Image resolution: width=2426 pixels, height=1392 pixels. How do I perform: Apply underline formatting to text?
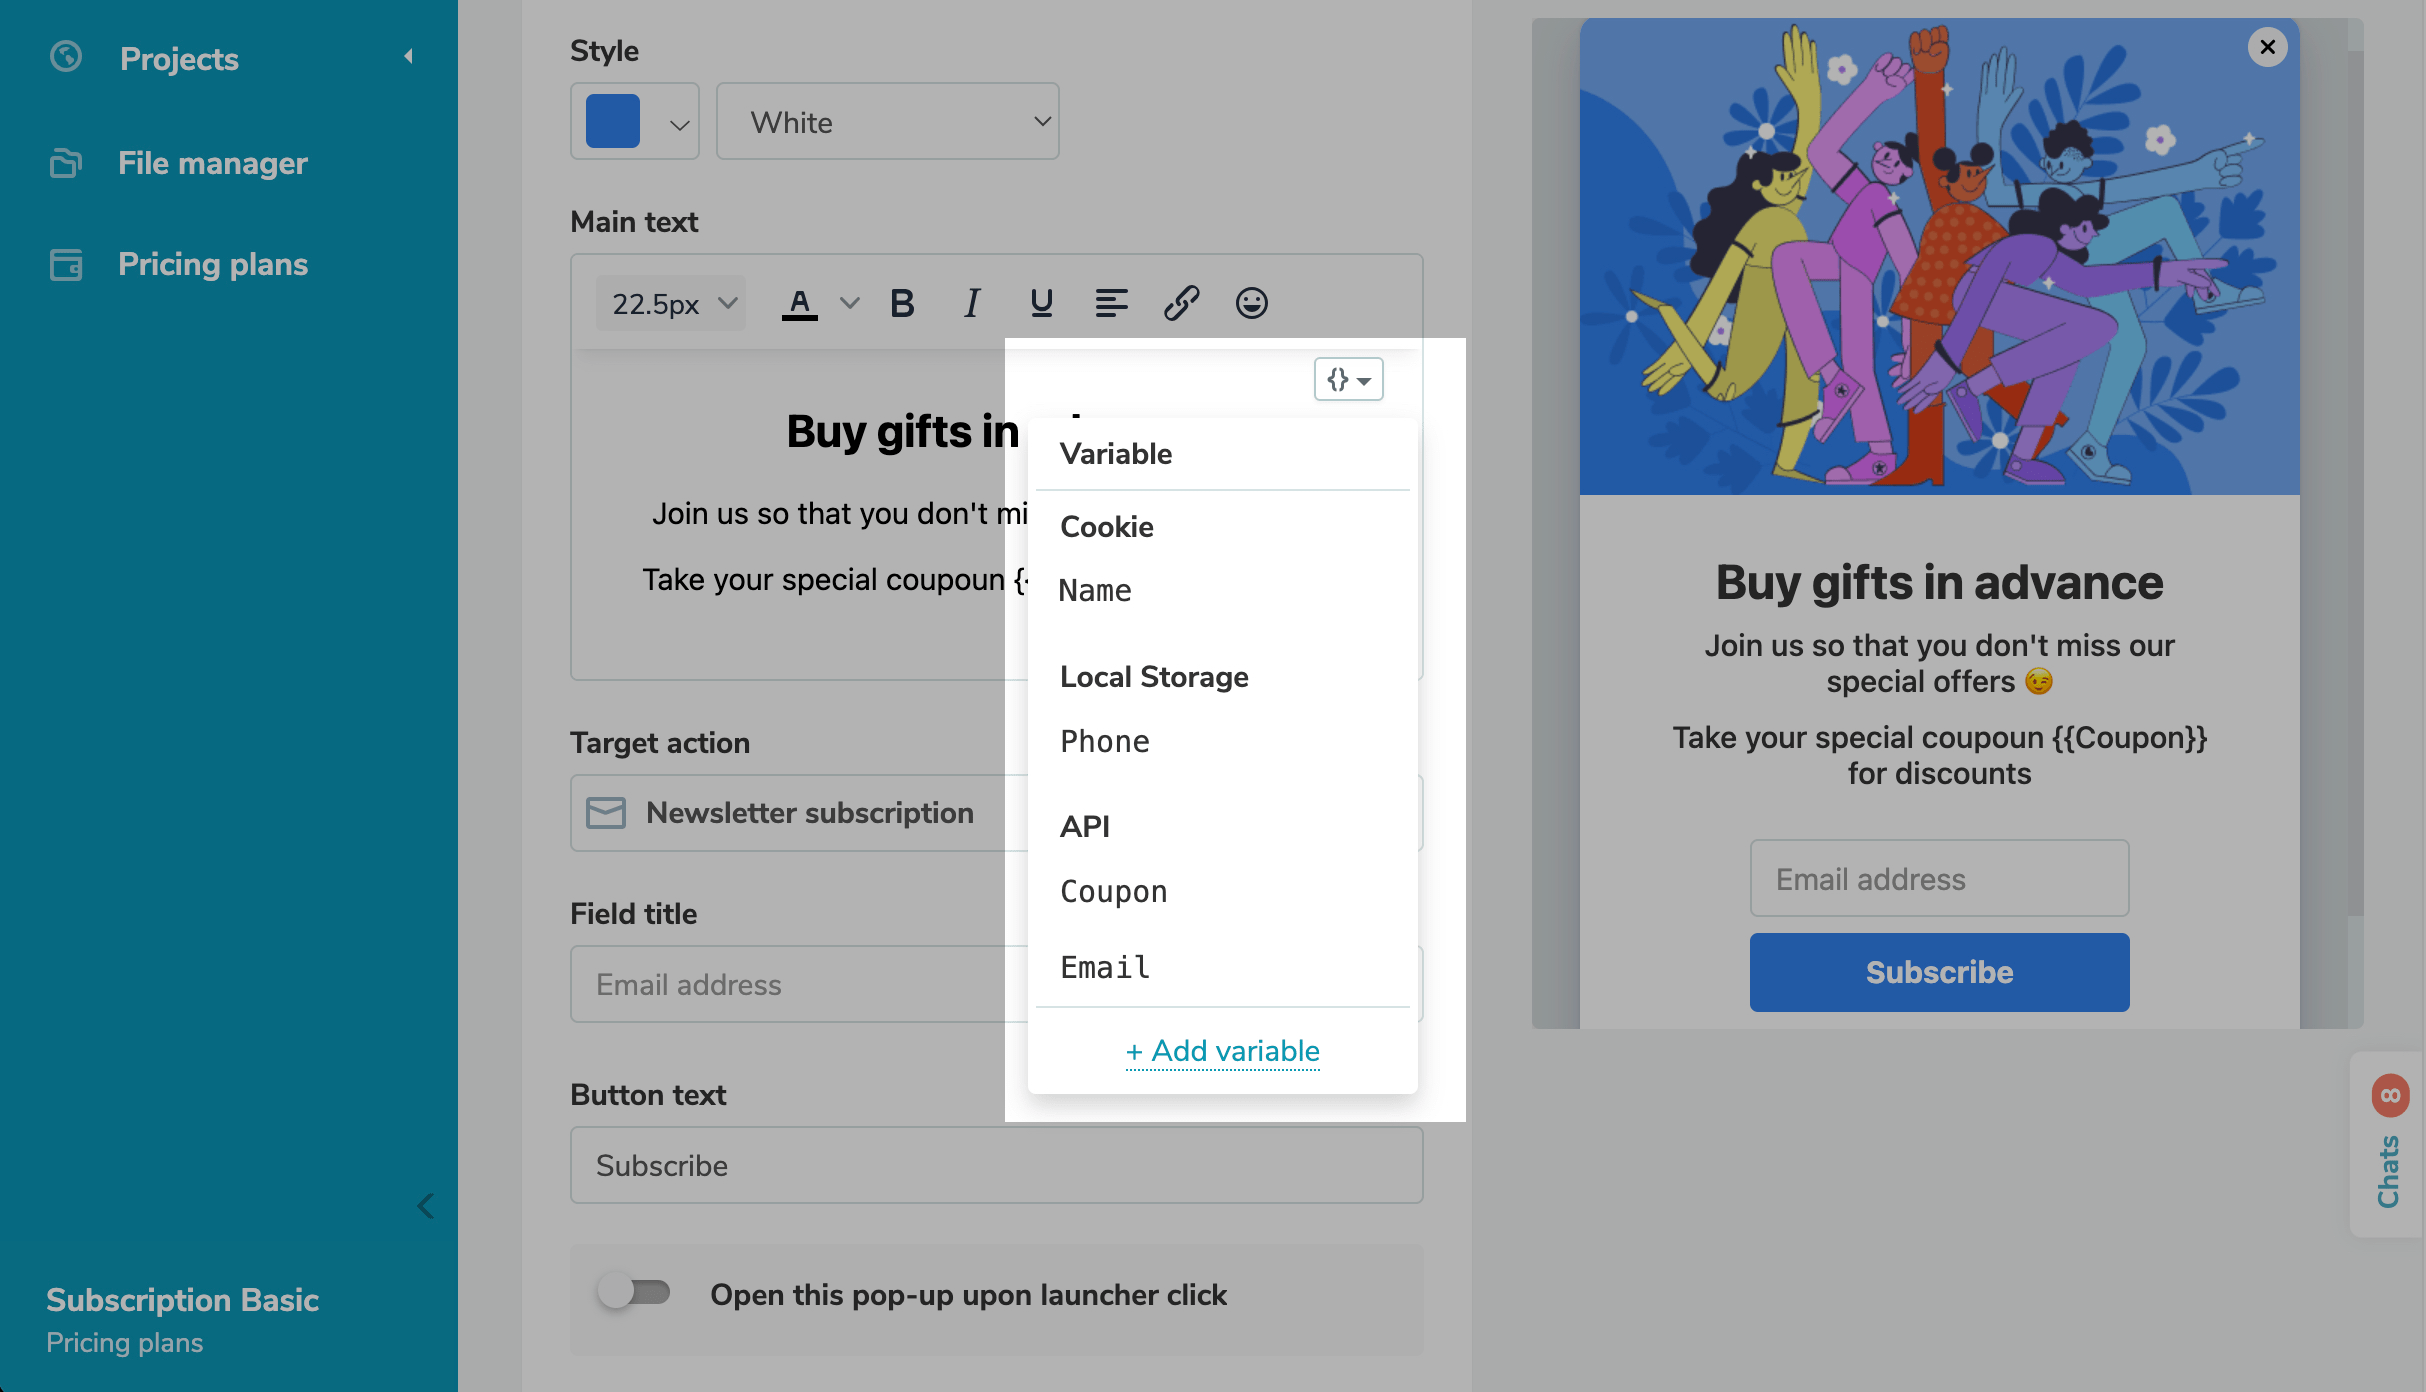tap(1041, 303)
